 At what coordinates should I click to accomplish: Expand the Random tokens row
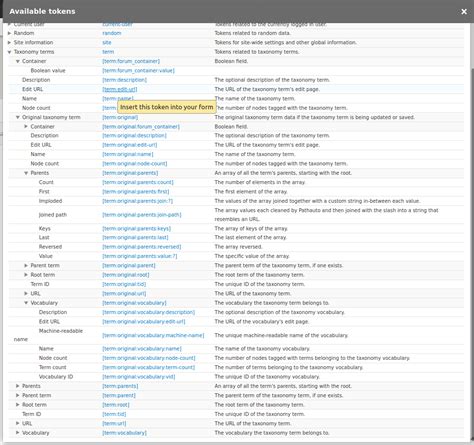click(x=9, y=33)
